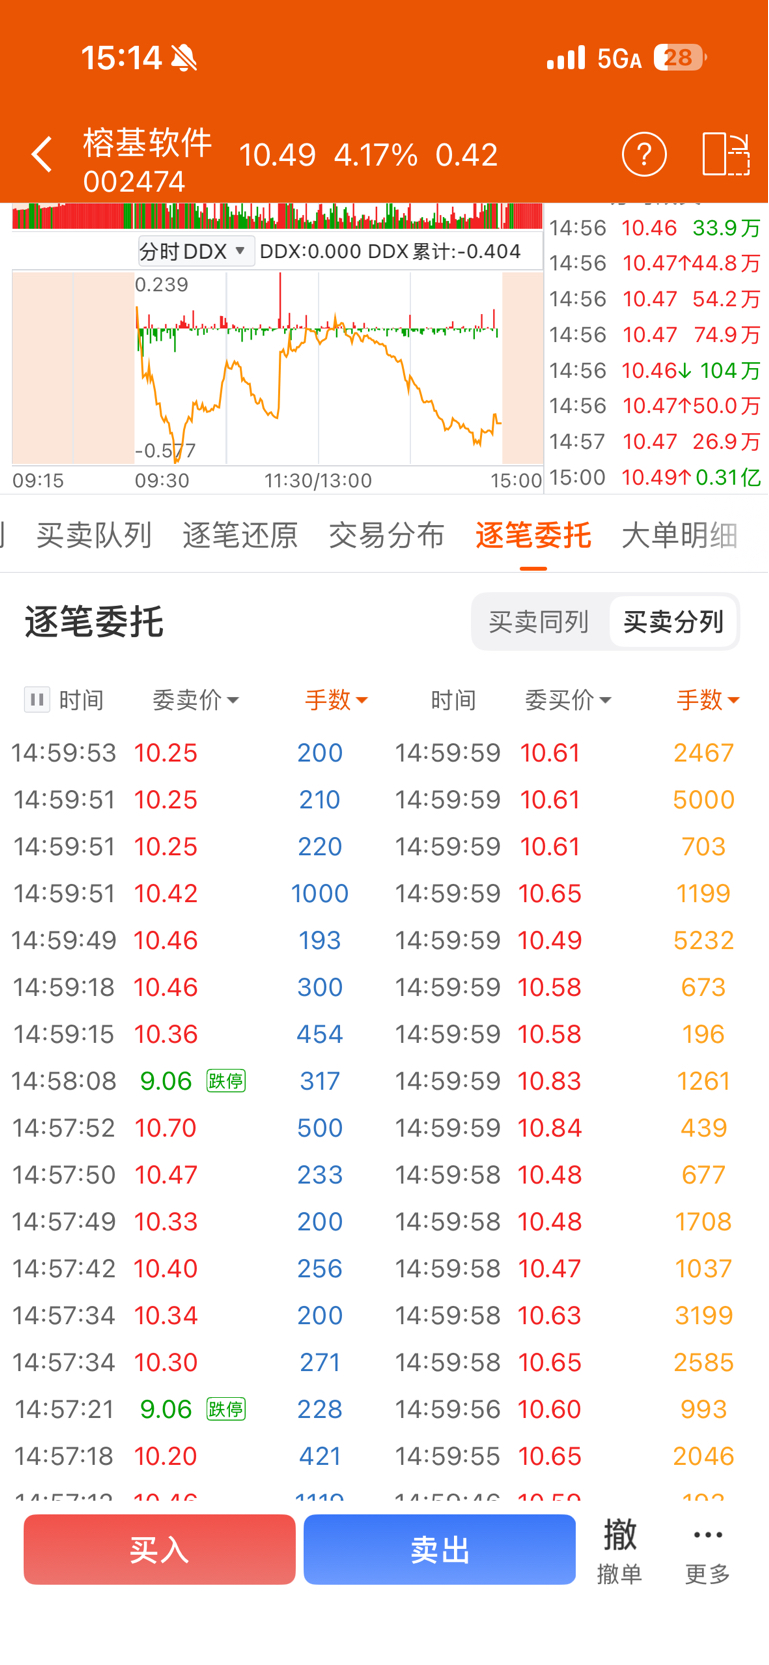
Task: Open the help question mark icon
Action: click(644, 154)
